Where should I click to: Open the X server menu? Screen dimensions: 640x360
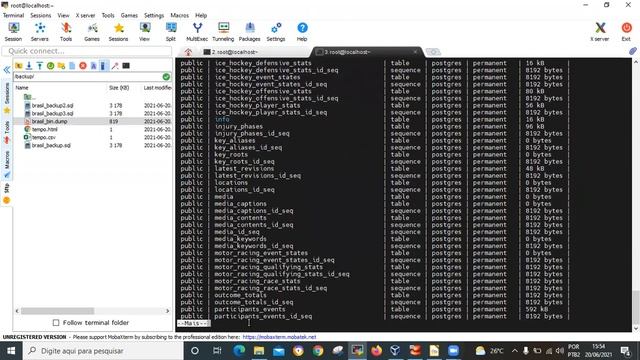[x=85, y=15]
